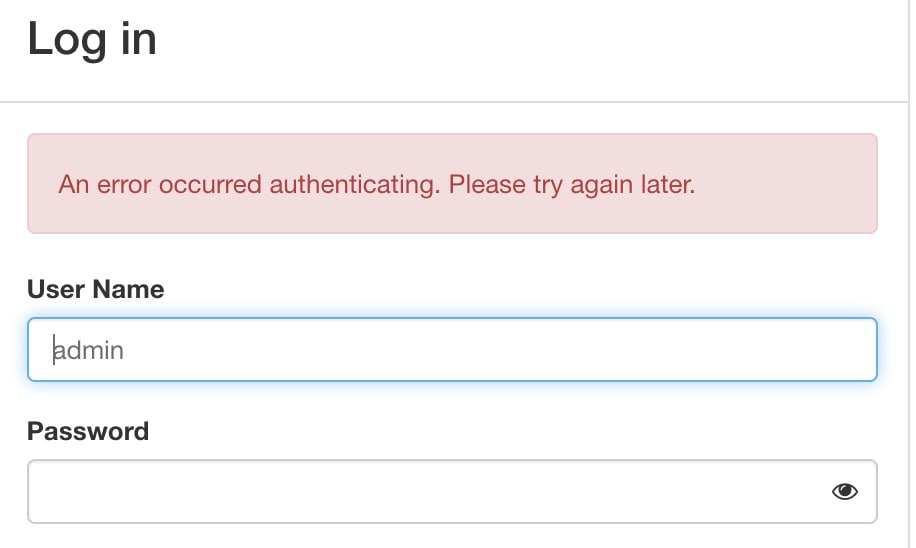Focus the User Name input field
Viewport: 916px width, 548px height.
click(x=452, y=350)
